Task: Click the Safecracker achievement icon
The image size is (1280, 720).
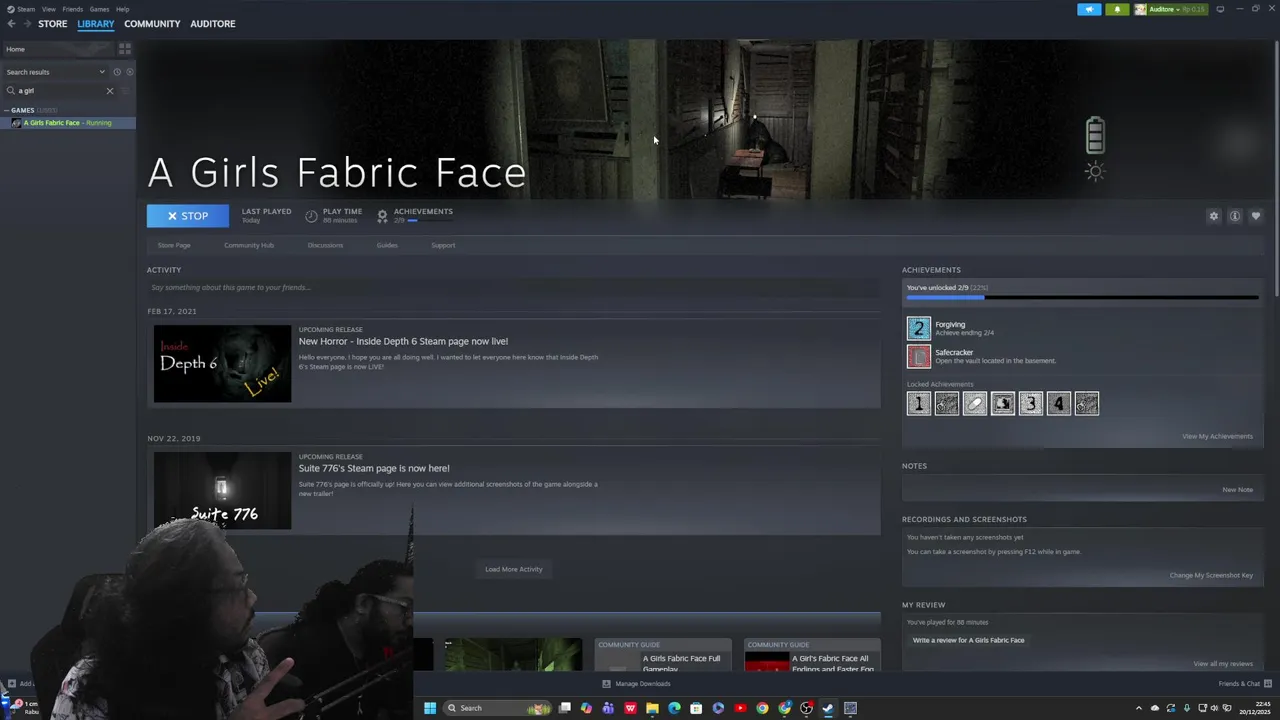Action: coord(918,356)
